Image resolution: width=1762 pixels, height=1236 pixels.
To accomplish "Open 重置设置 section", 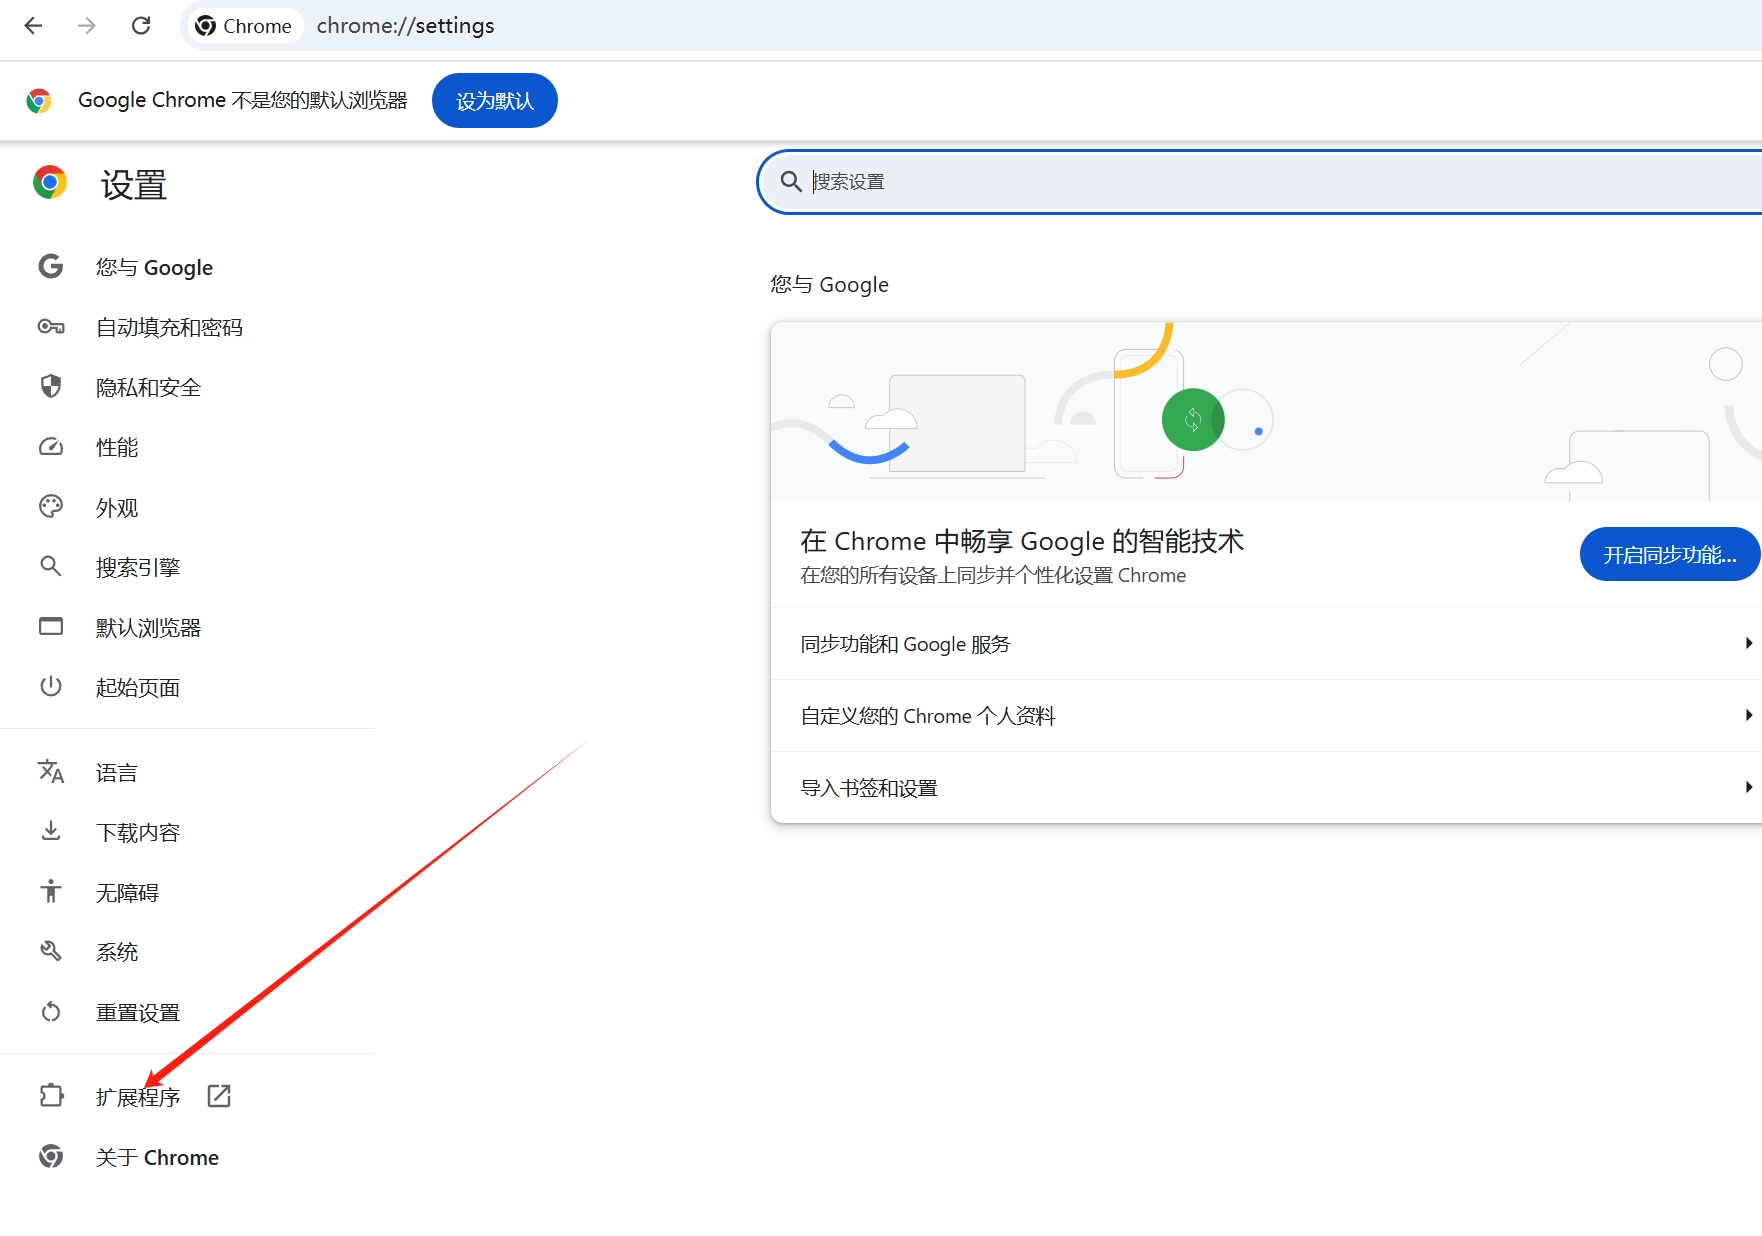I will coord(138,1013).
